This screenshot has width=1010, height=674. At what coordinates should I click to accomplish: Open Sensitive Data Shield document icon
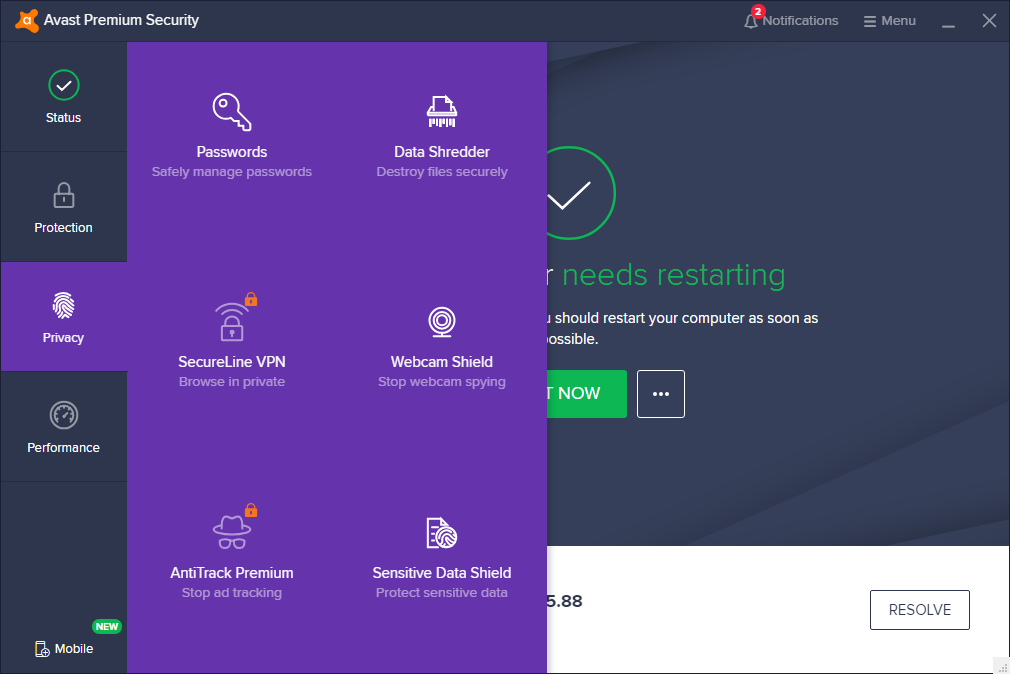click(x=442, y=533)
